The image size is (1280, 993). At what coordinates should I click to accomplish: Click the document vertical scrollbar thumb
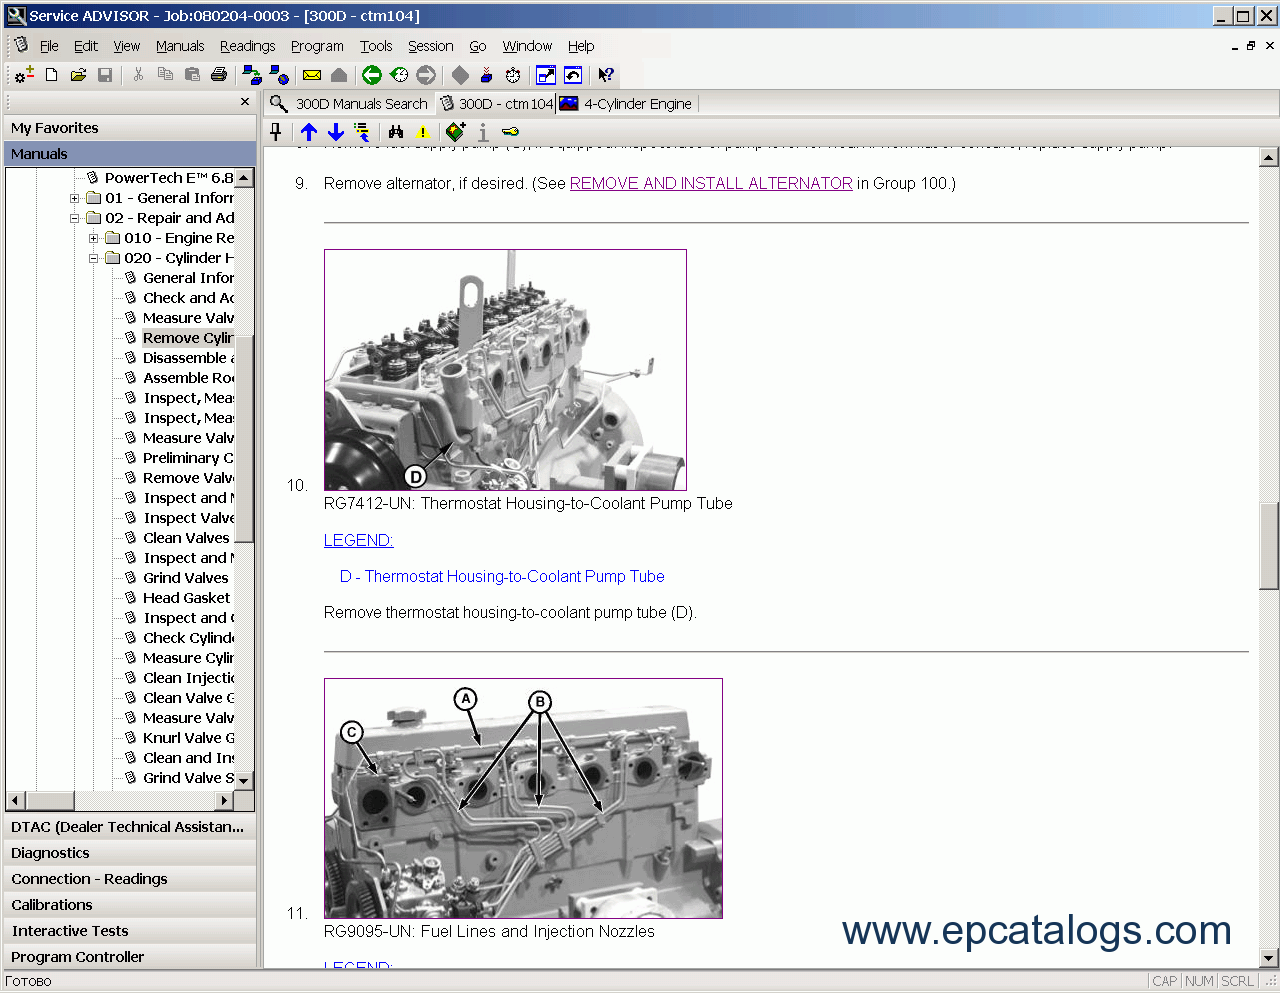[x=1269, y=546]
